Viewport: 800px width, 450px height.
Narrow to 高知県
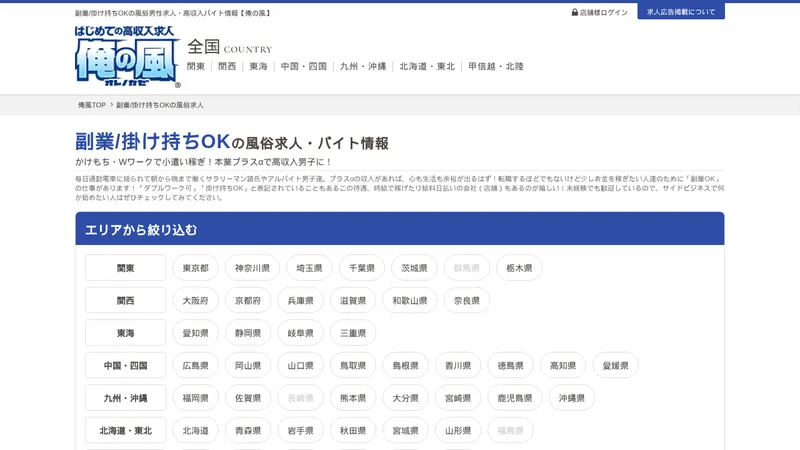coord(563,365)
